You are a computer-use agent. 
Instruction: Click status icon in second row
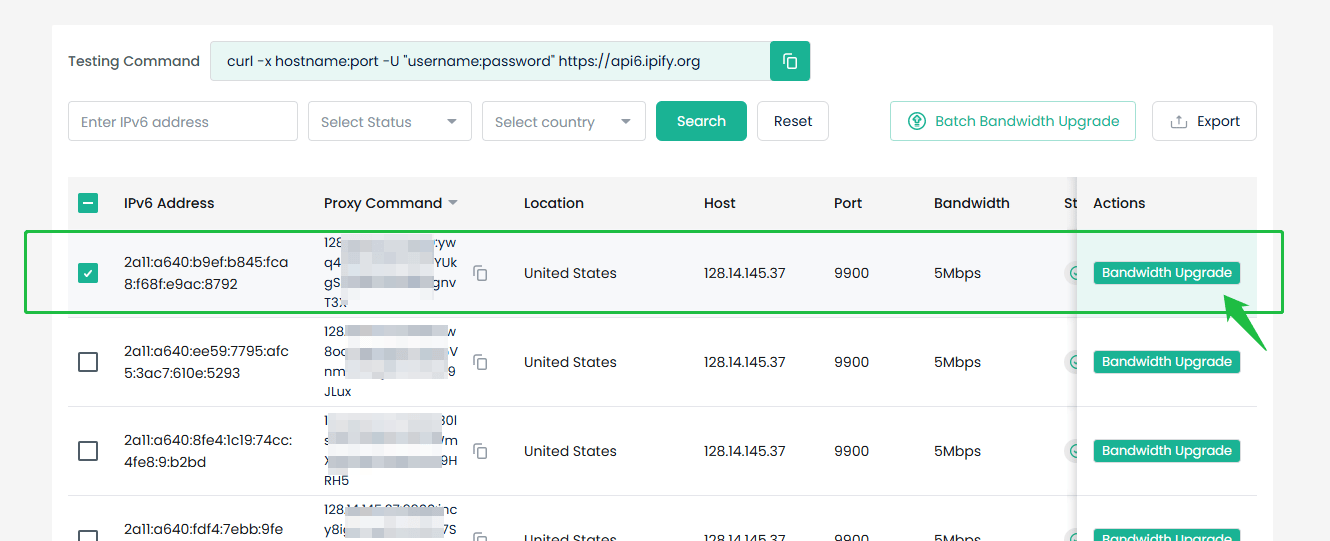point(1072,362)
